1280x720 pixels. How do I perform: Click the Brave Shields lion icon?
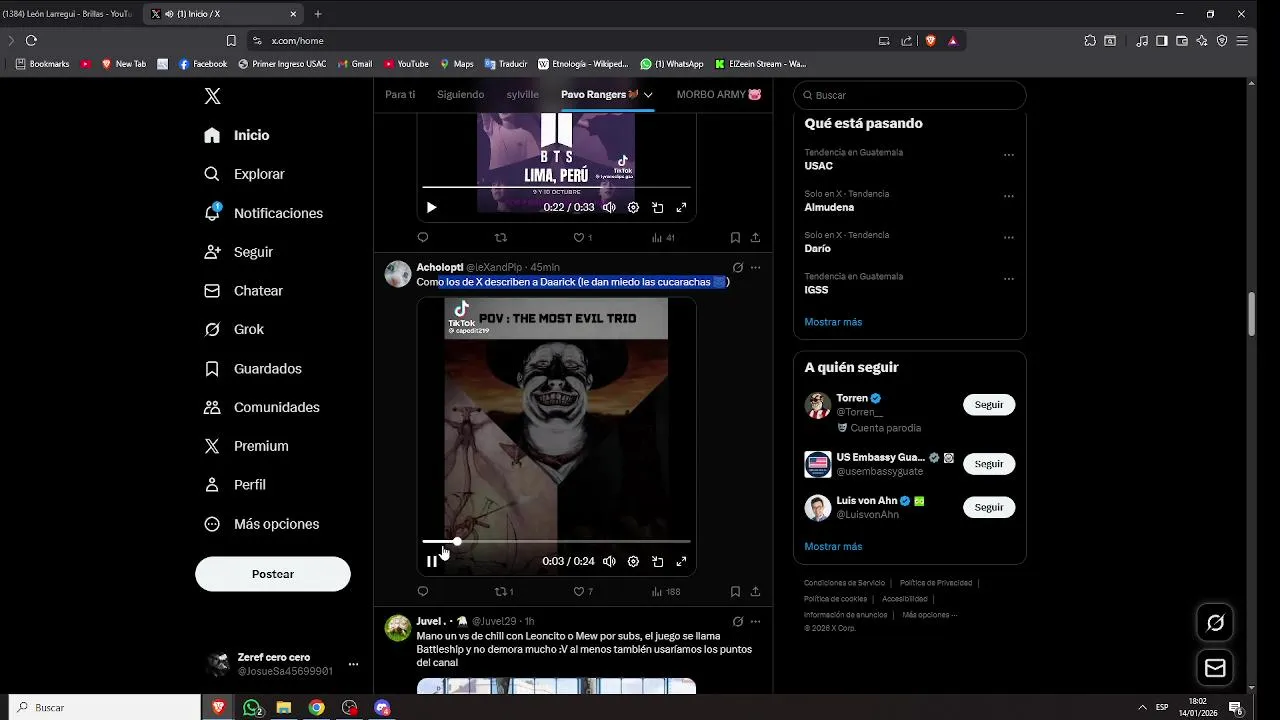[x=930, y=41]
